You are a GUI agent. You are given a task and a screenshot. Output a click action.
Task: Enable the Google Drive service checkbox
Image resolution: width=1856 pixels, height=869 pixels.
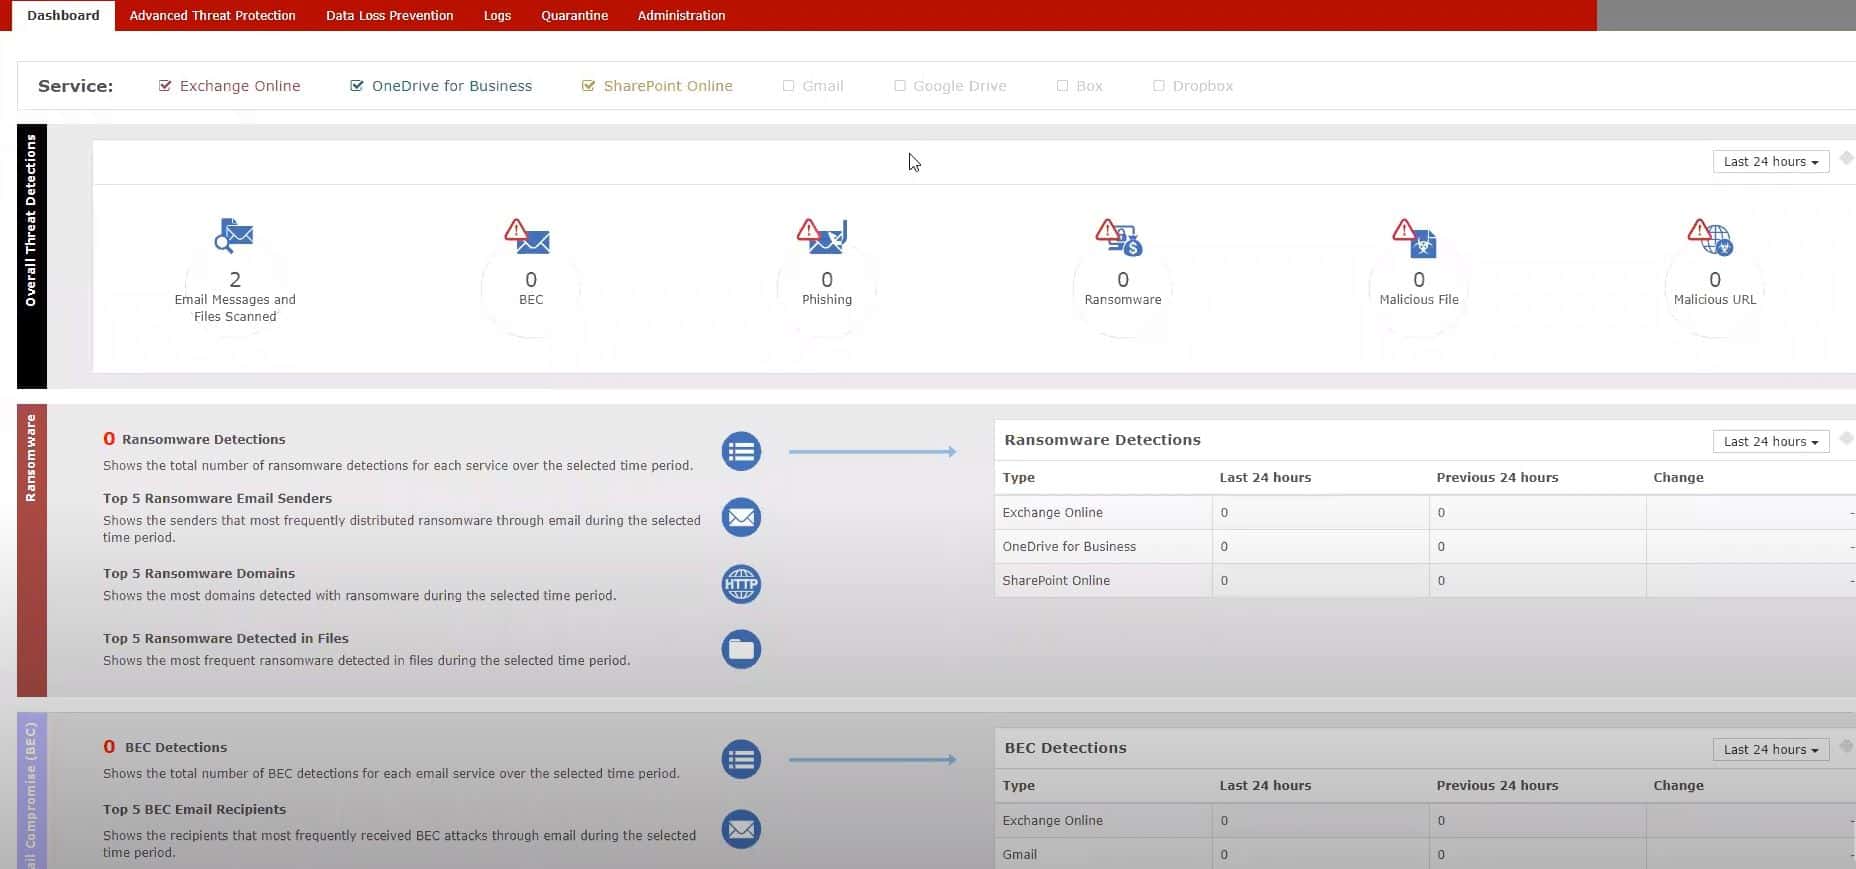pos(900,86)
